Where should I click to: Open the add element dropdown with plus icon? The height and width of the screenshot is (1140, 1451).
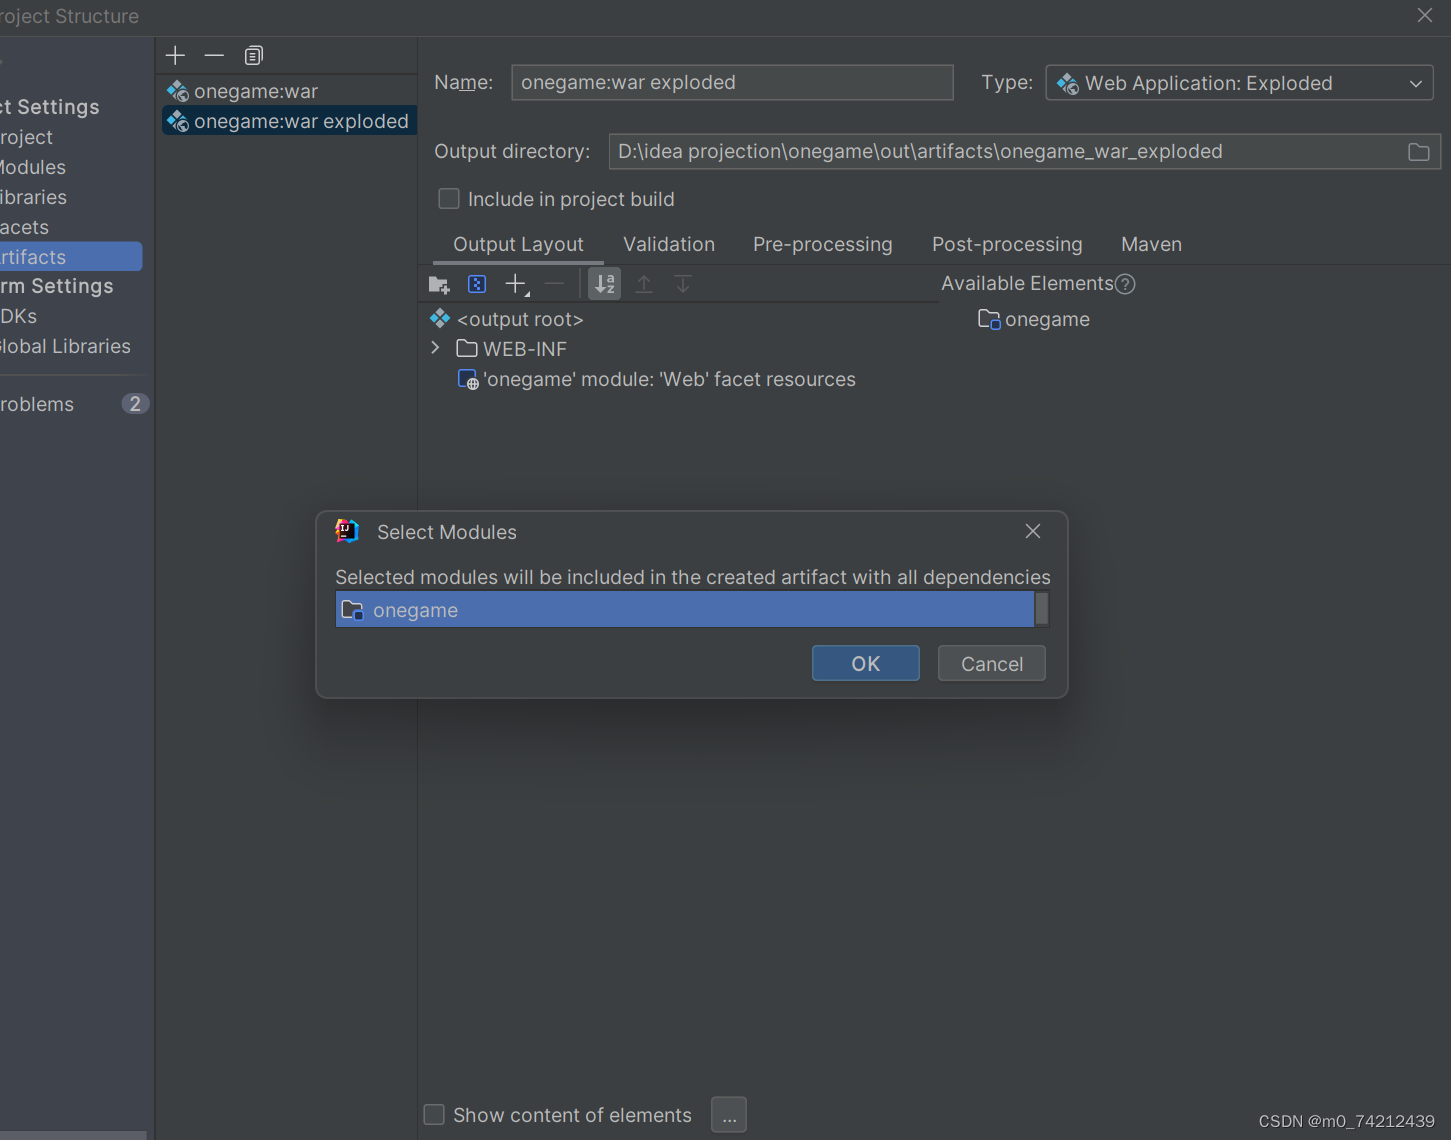point(515,283)
